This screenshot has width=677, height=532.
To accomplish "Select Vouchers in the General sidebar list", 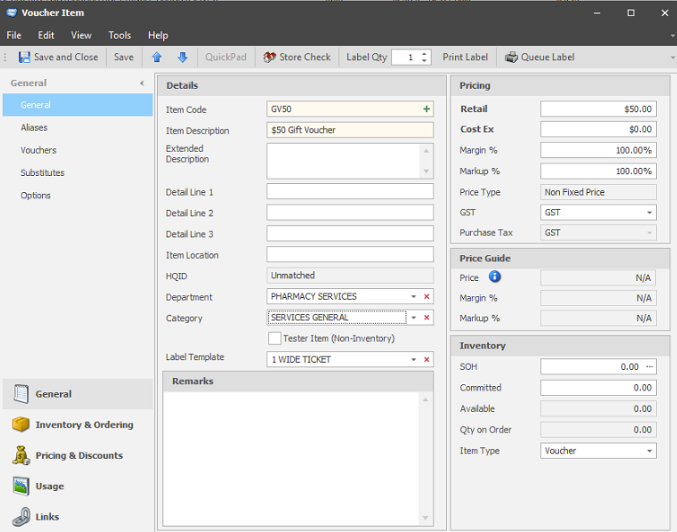I will tap(38, 150).
